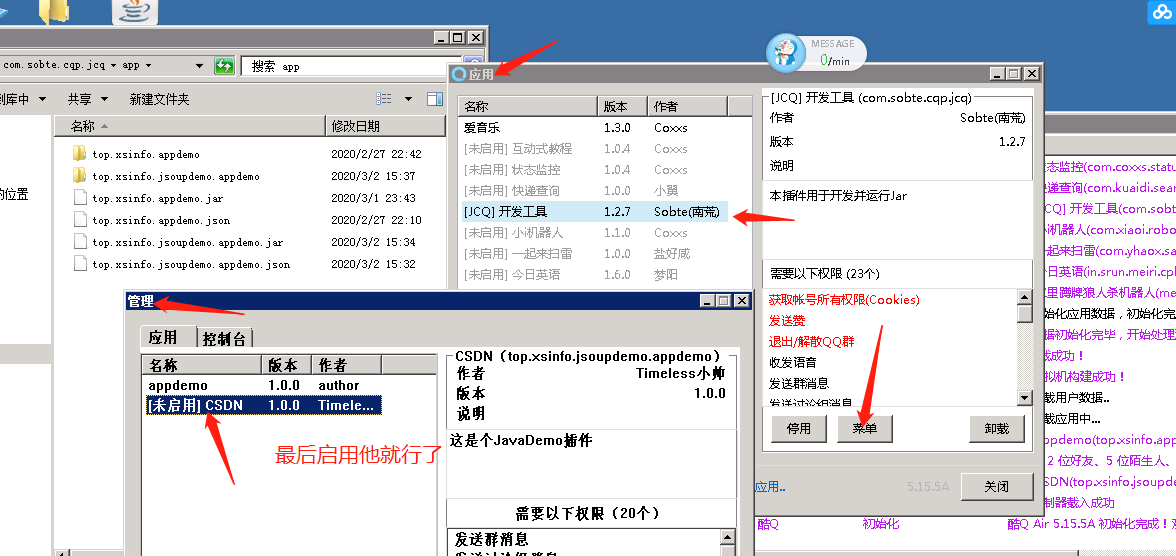Viewport: 1176px width, 556px height.
Task: Select the [未启用] 快递查询 row
Action: [593, 191]
